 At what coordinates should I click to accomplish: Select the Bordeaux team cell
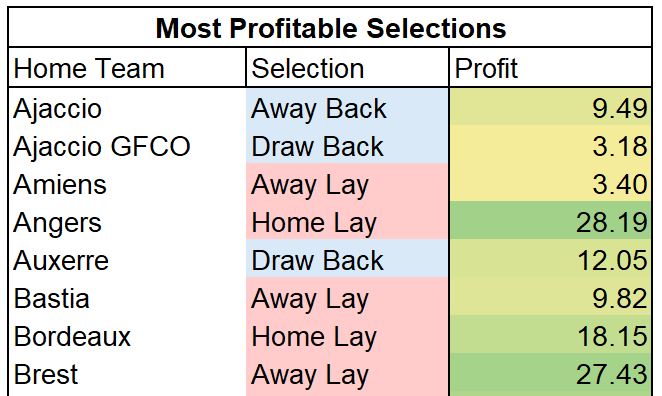coord(127,335)
